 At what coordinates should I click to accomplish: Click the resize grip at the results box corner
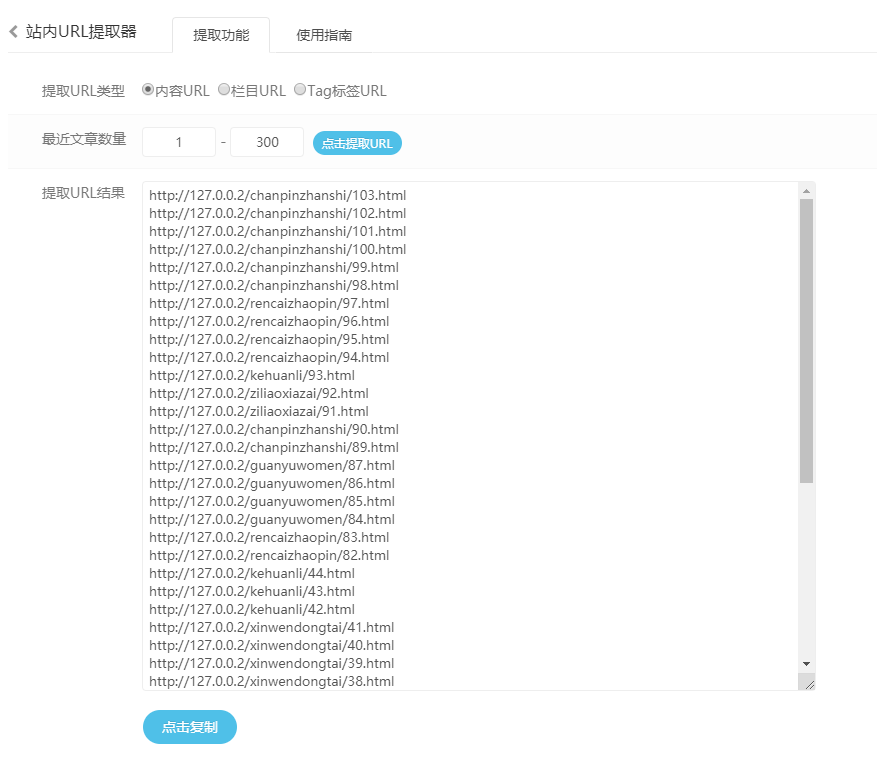tap(808, 682)
